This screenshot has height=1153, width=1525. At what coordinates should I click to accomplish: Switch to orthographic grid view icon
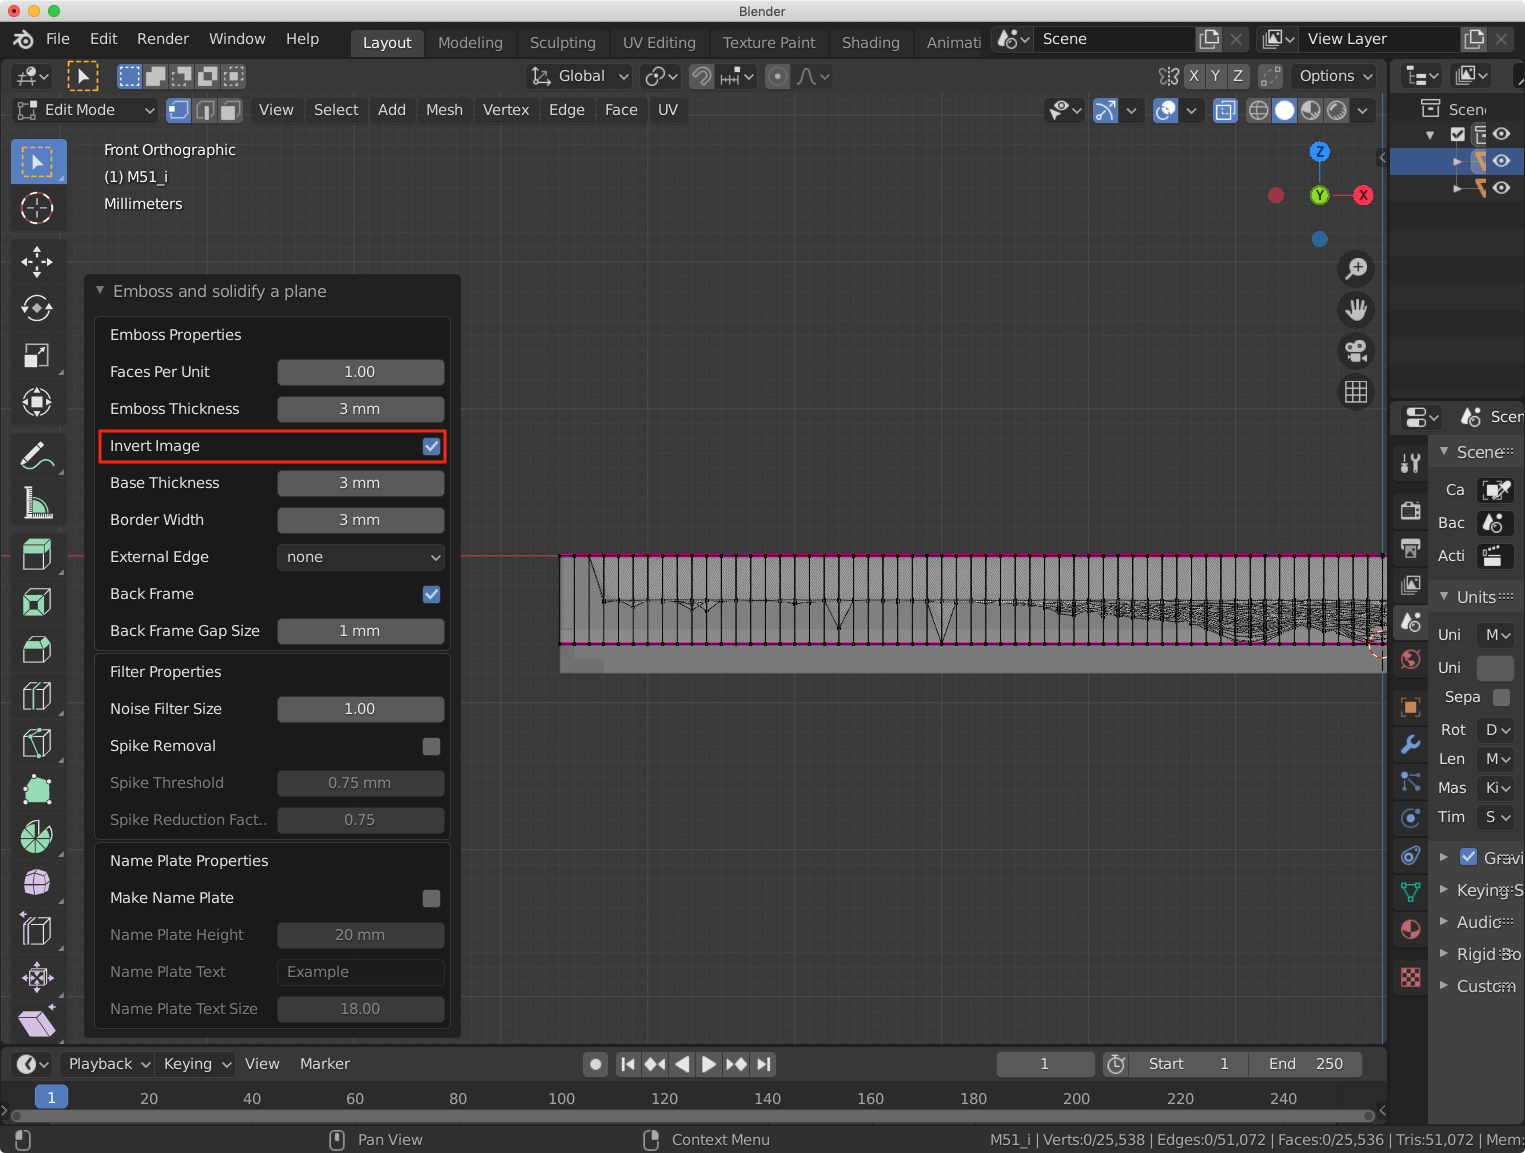[1356, 392]
